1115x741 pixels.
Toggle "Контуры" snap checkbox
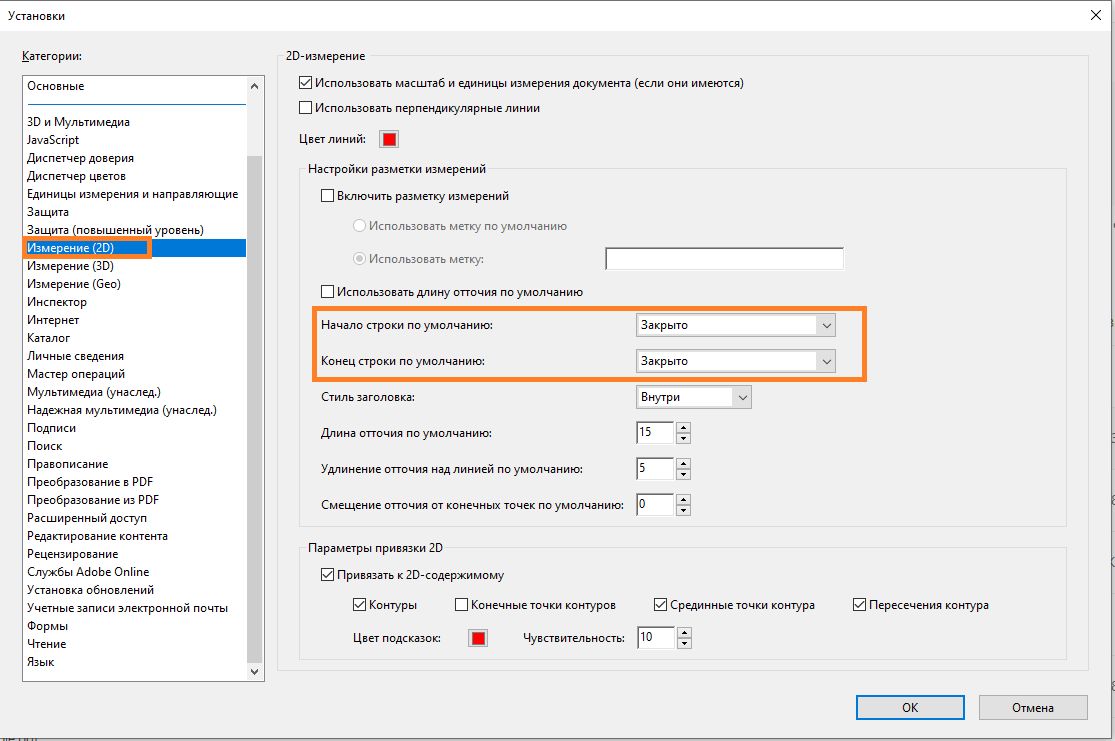click(x=360, y=605)
